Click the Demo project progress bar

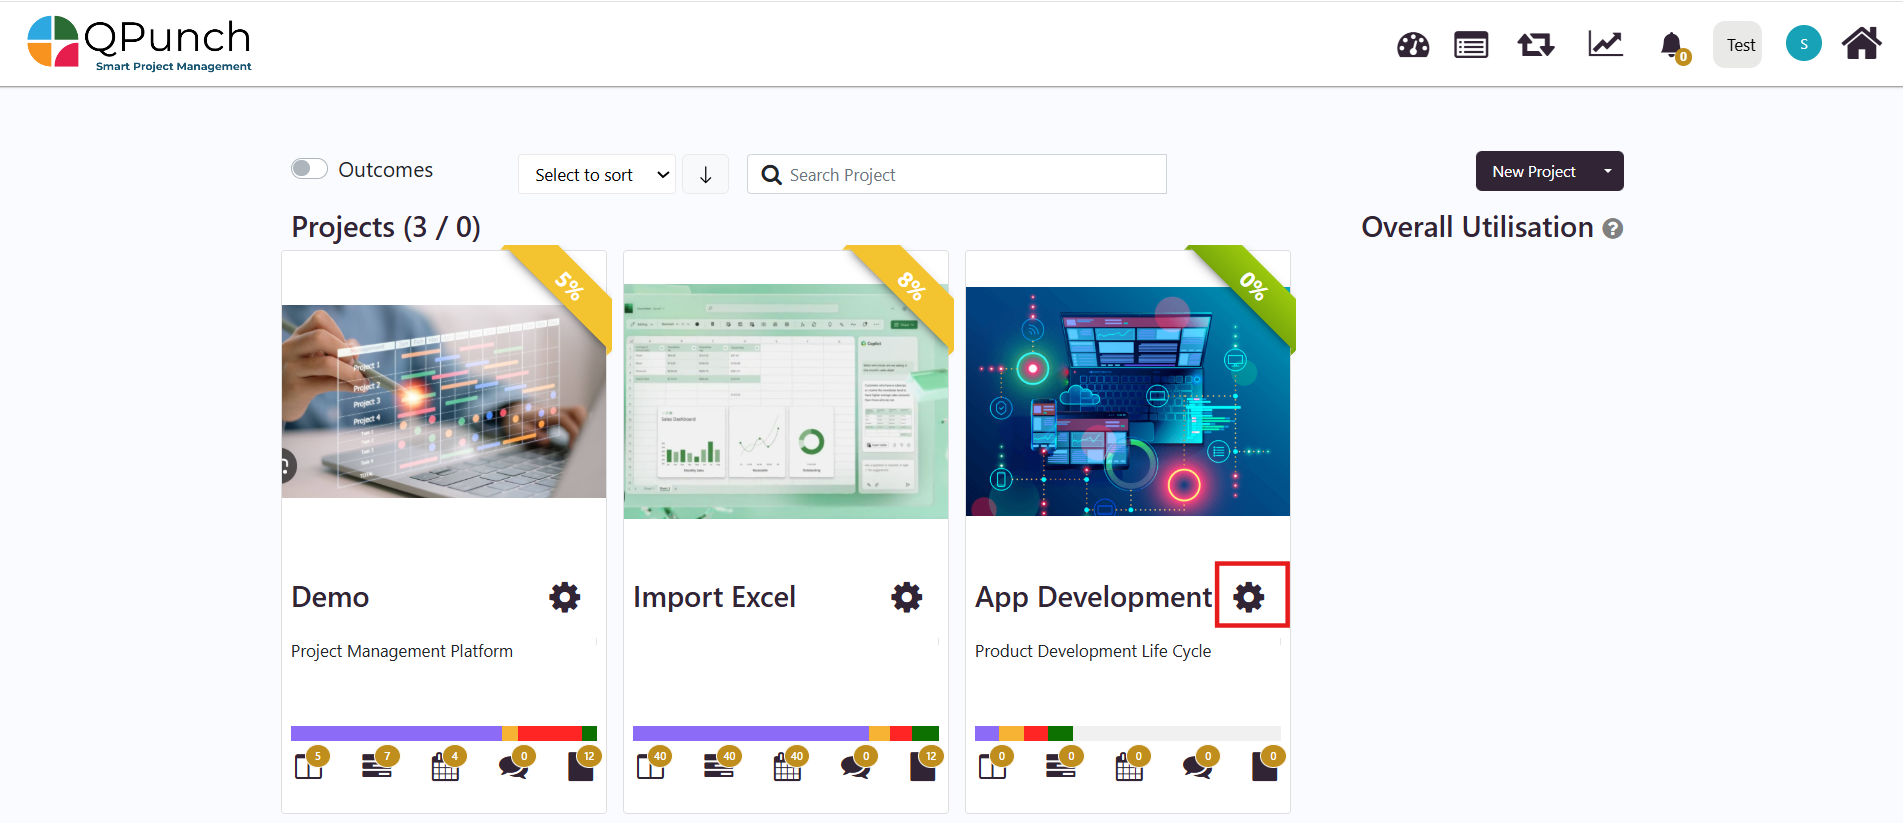point(443,733)
